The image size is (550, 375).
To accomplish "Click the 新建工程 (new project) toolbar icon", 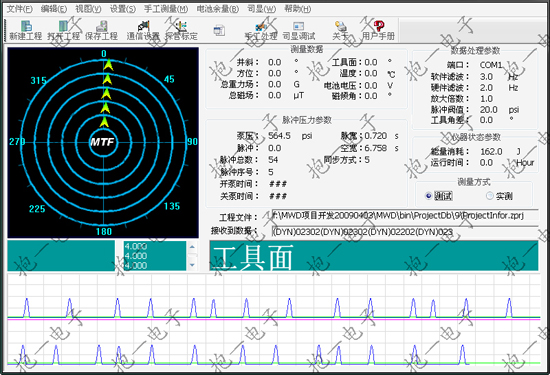I will 26,30.
